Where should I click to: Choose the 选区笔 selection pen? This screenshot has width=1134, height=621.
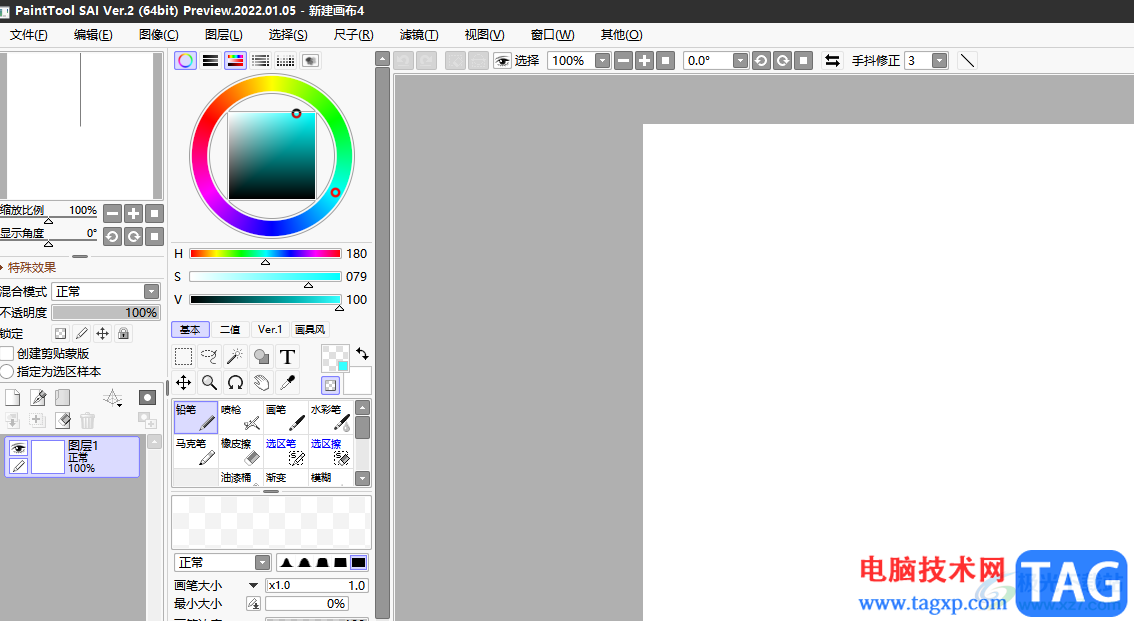[x=286, y=451]
